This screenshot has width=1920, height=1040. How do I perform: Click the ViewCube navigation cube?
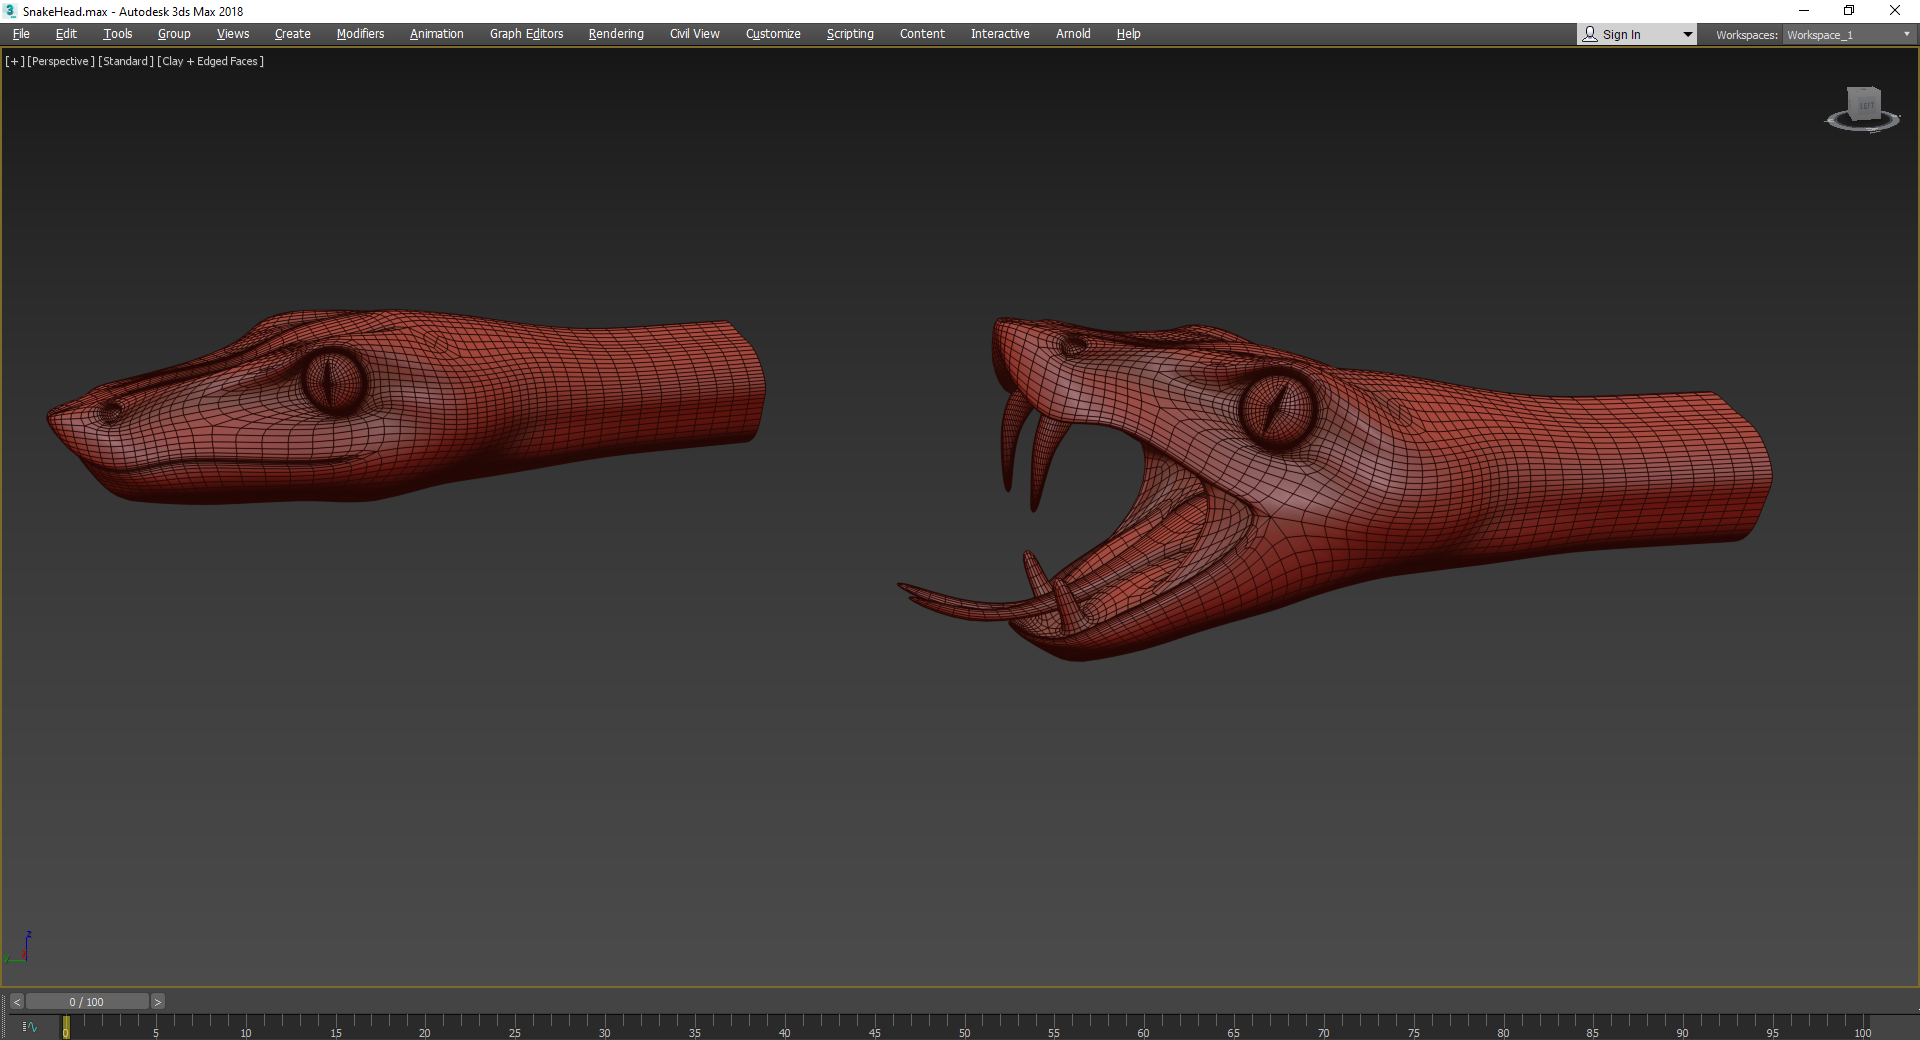1865,104
